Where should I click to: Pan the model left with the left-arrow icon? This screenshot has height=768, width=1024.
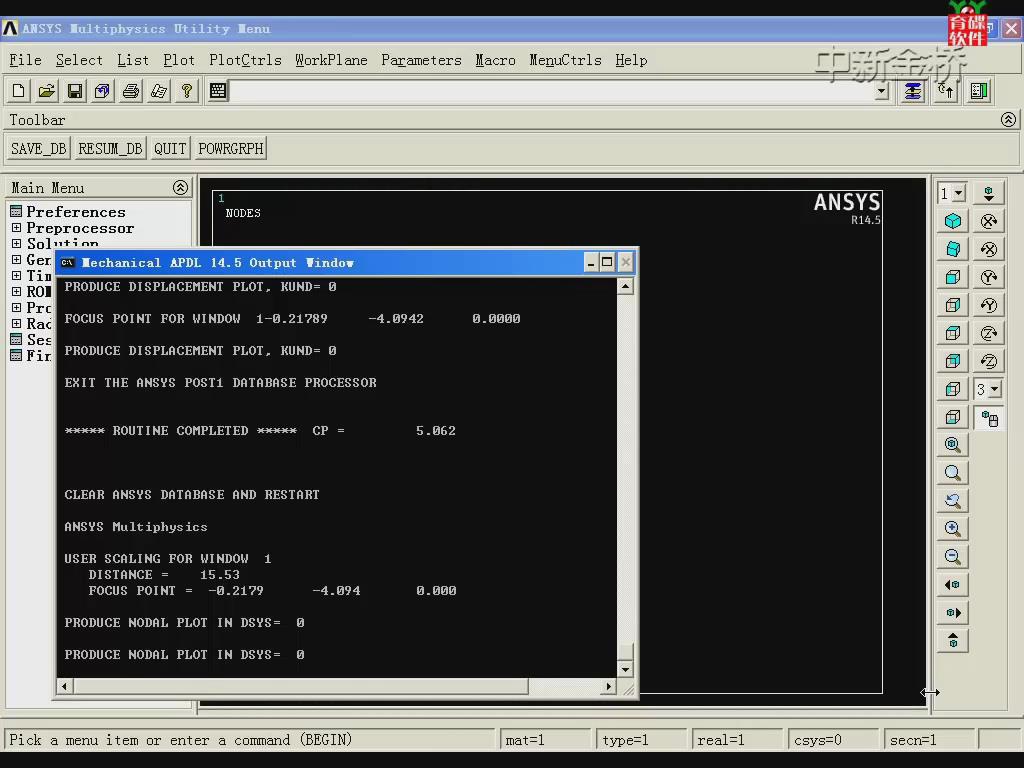pos(953,584)
